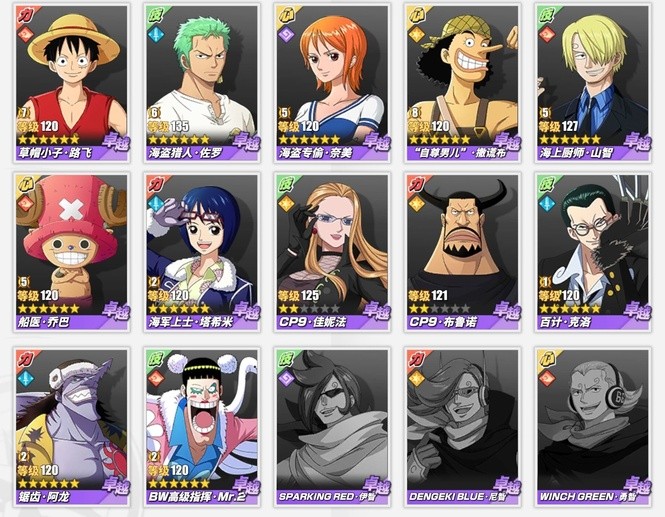Image resolution: width=665 pixels, height=517 pixels.
Task: Click the yellow star icon on Usopp's card
Action: (x=416, y=34)
